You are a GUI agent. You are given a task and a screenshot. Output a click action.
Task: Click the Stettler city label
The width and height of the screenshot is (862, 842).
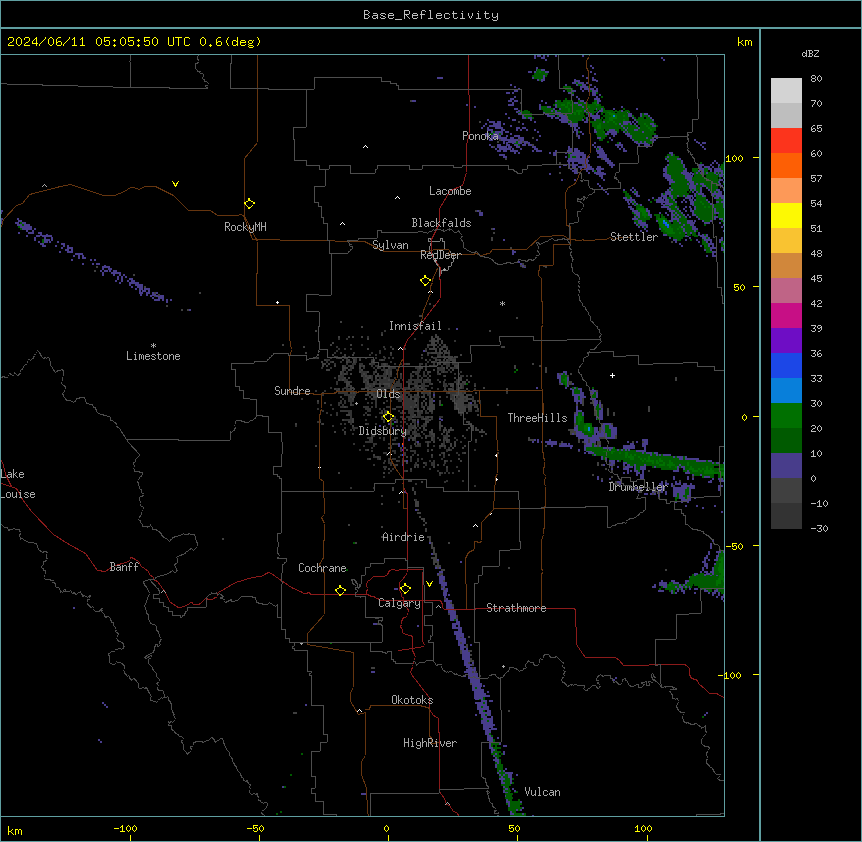[634, 237]
